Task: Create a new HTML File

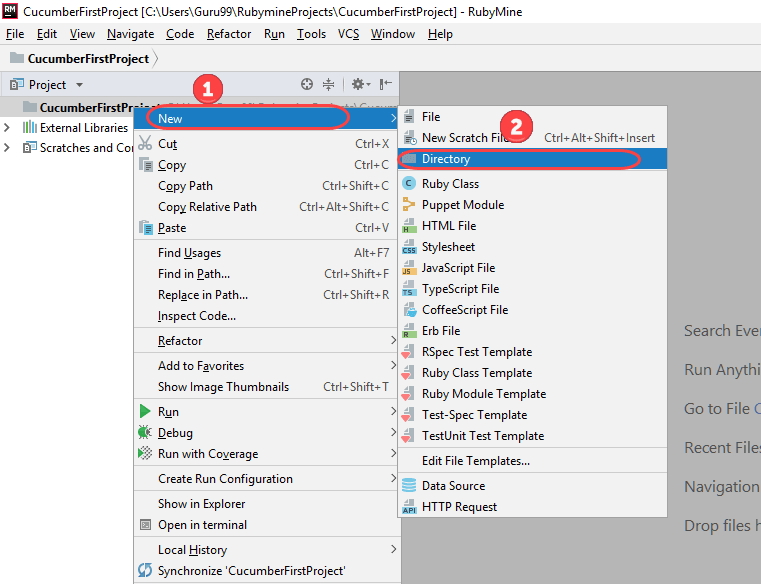Action: pos(448,226)
